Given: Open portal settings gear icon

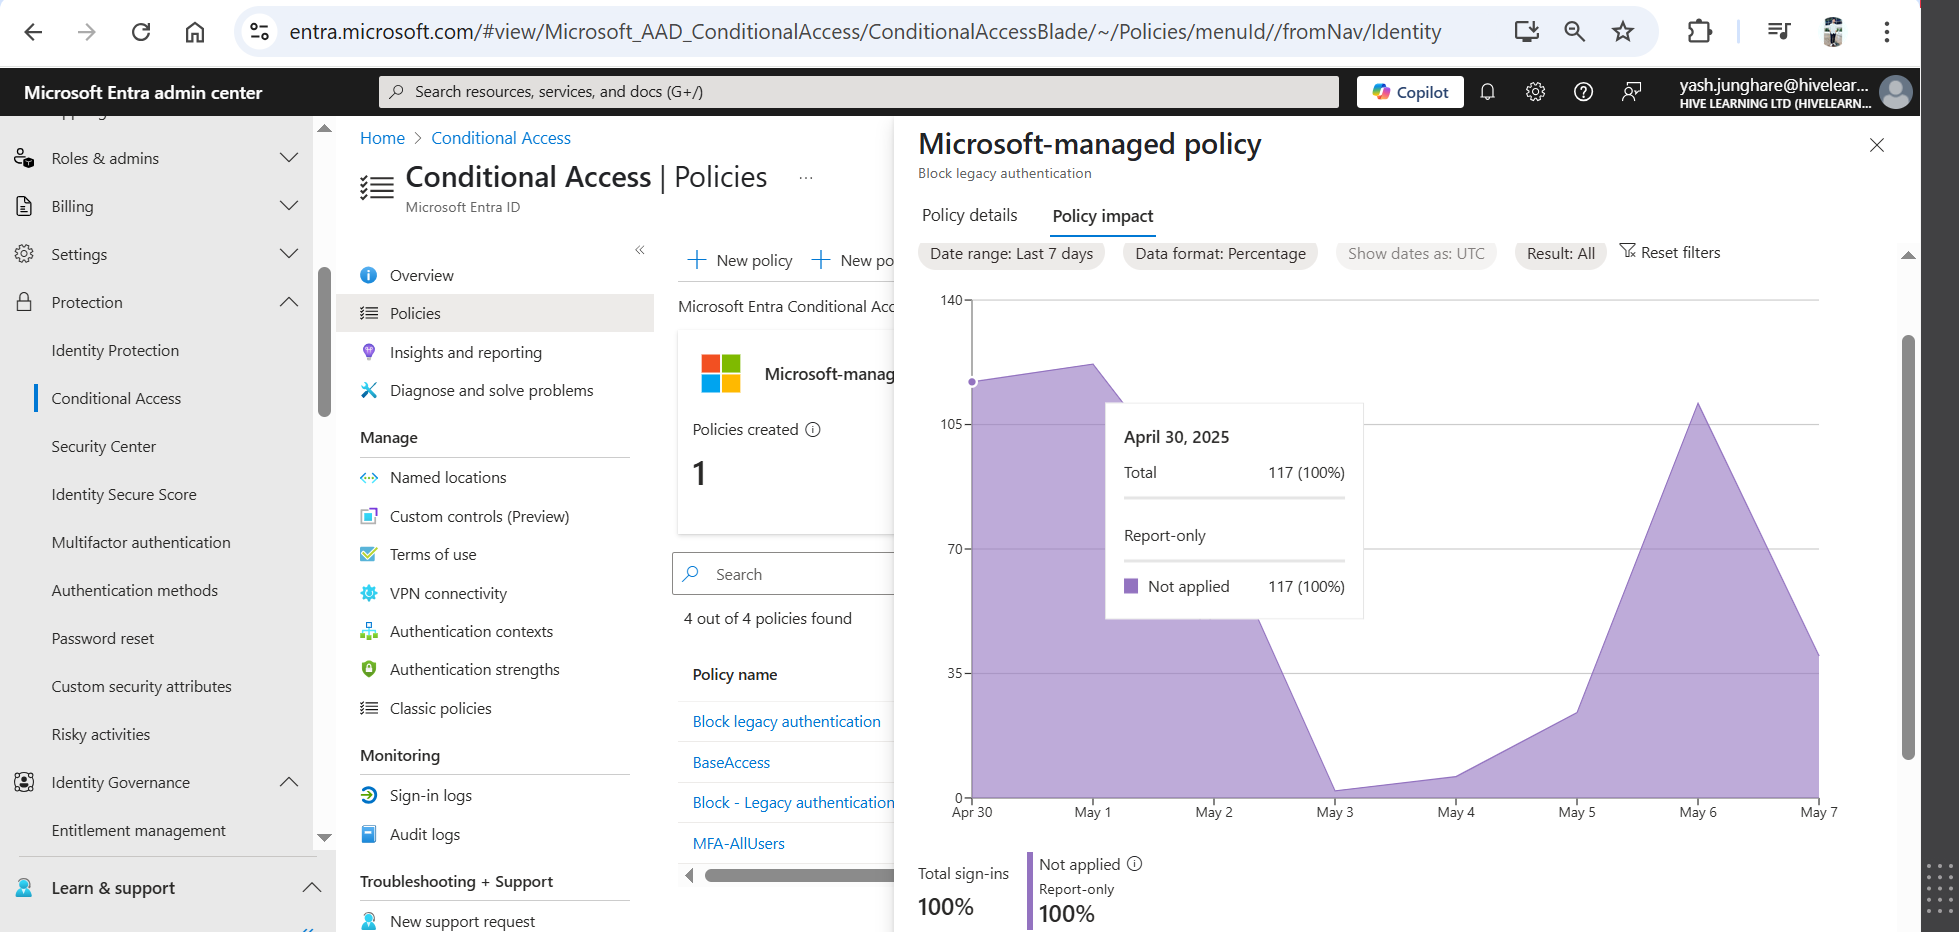Looking at the screenshot, I should 1536,92.
